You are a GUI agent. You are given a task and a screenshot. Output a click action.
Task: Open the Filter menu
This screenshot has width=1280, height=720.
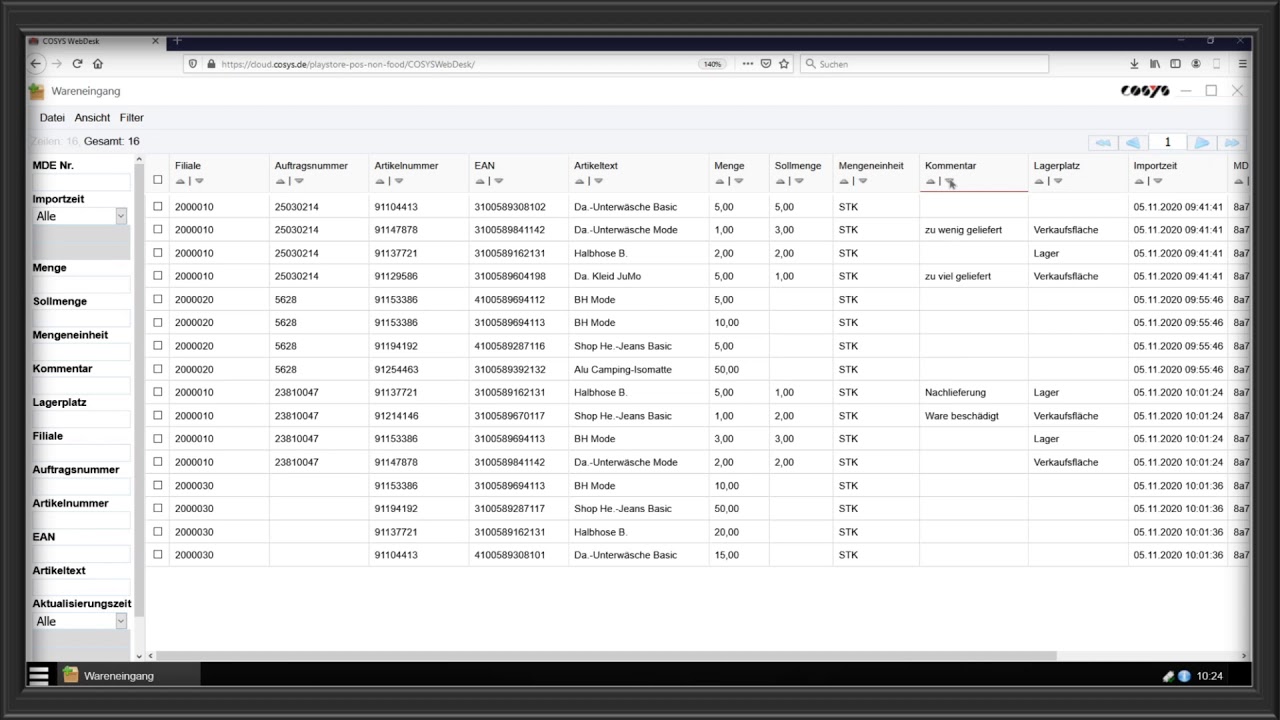132,118
